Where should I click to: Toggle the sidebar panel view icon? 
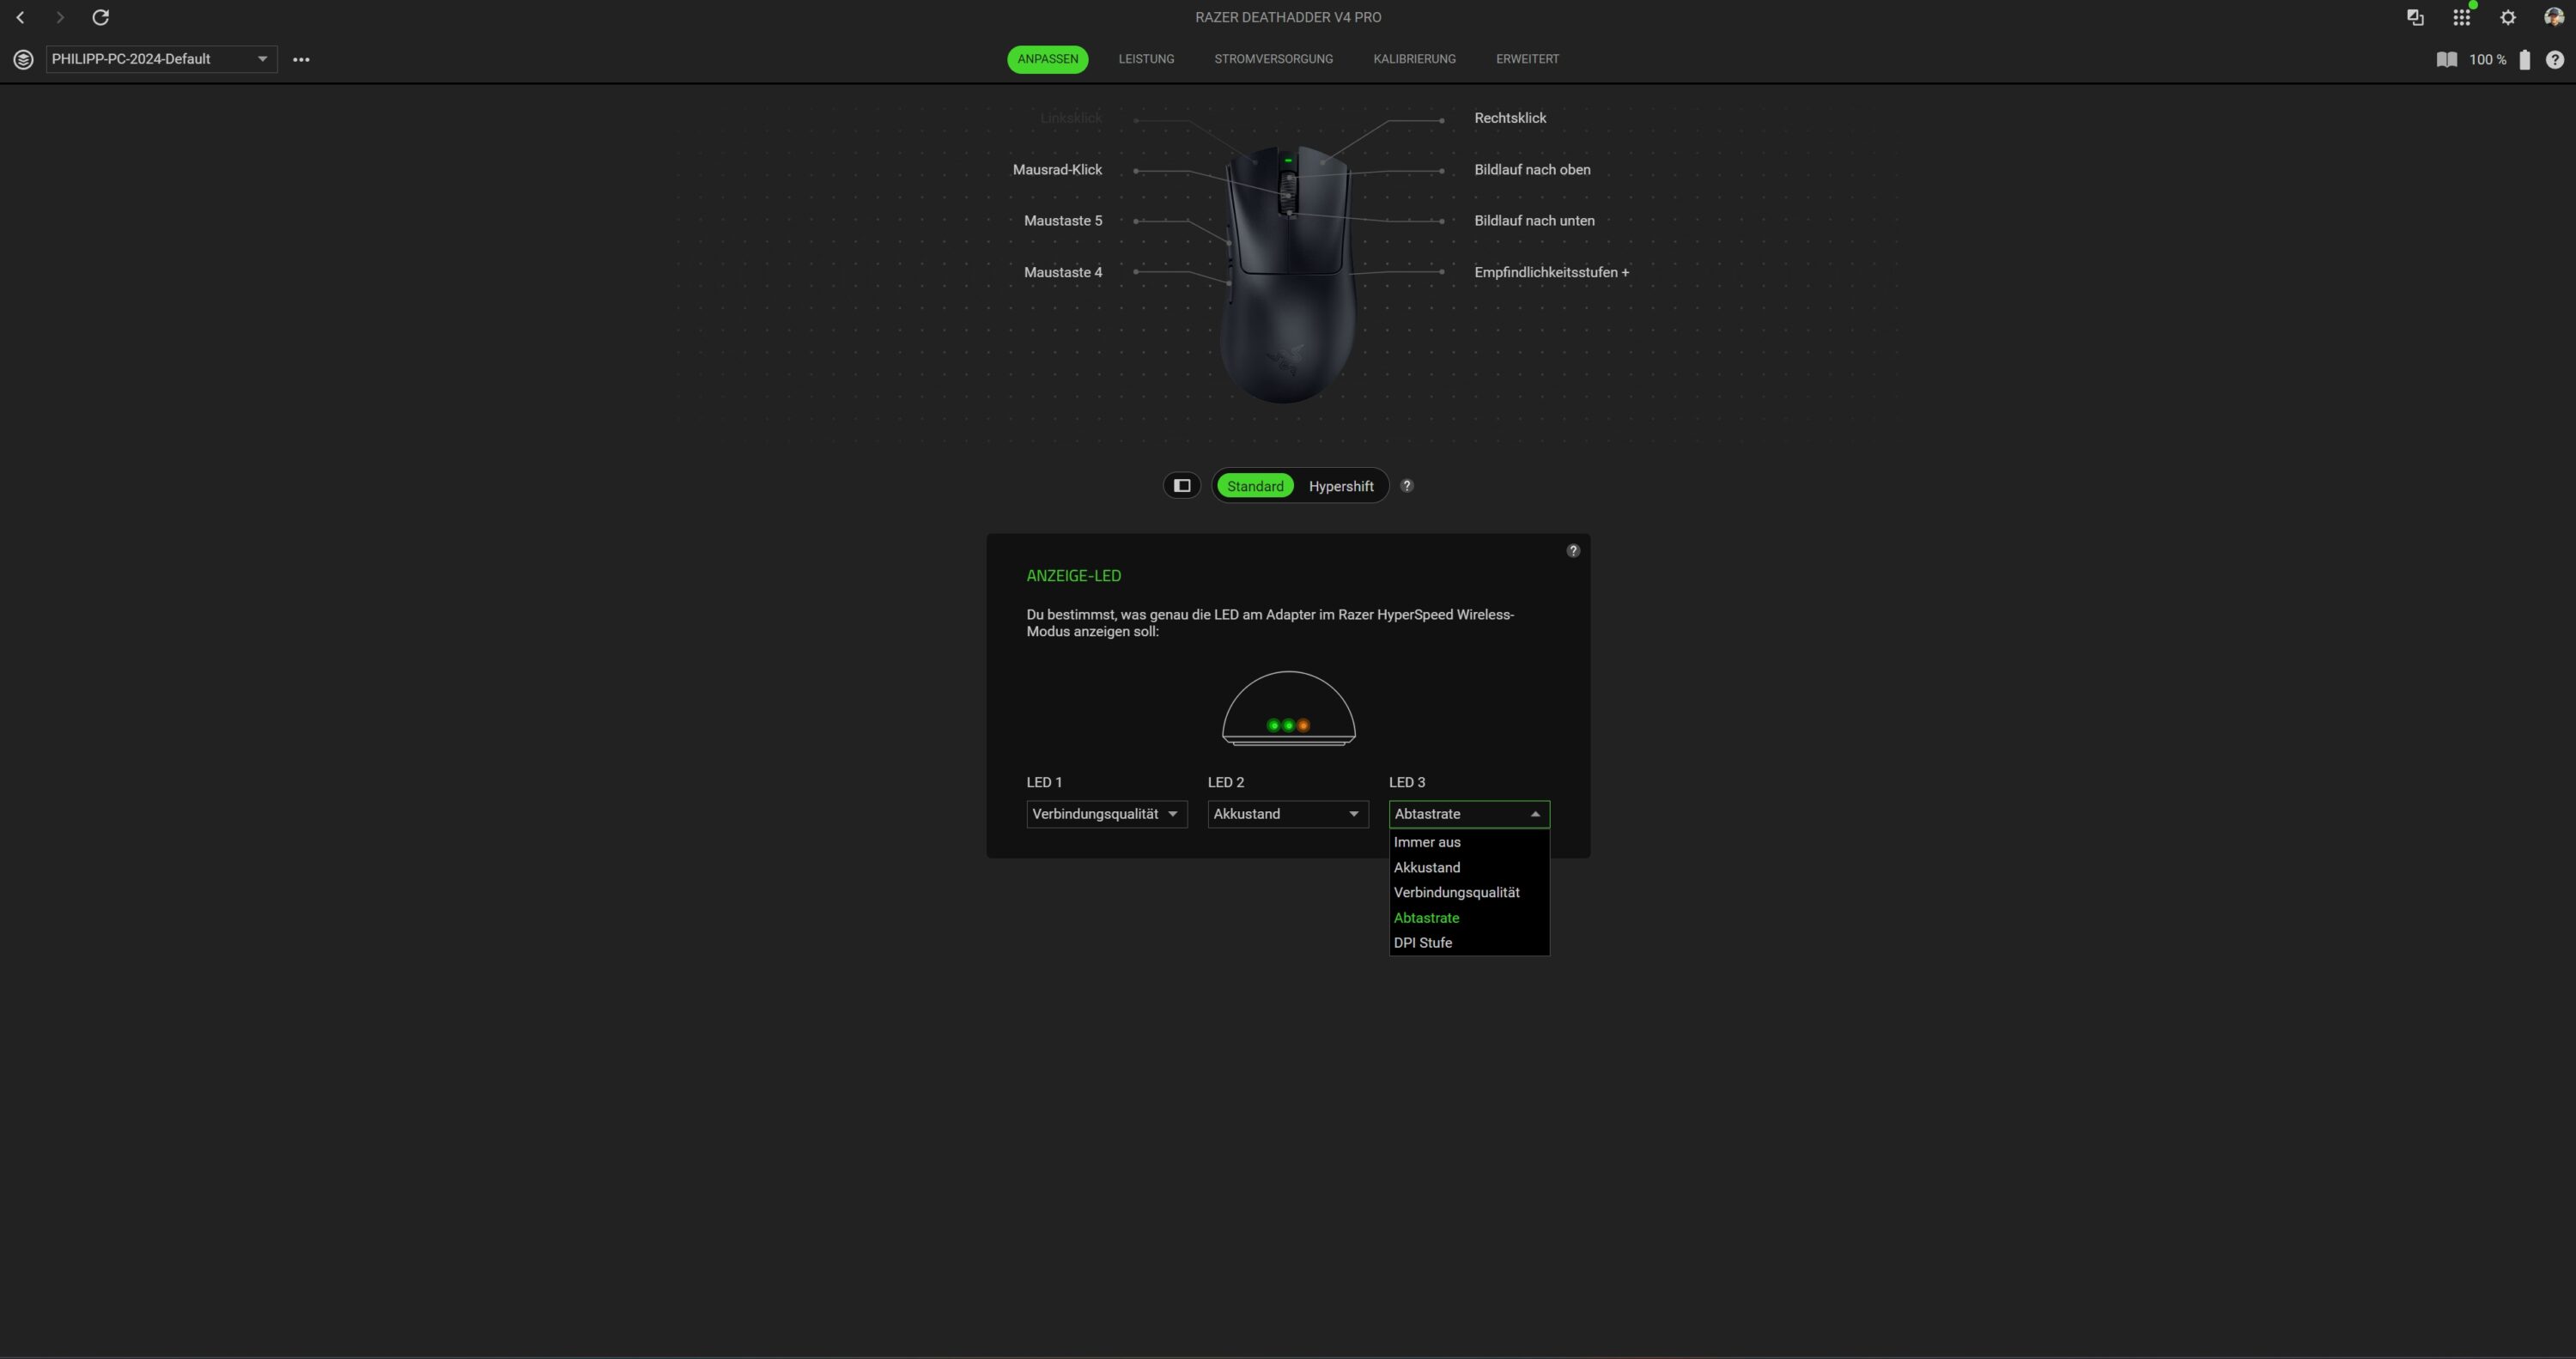[x=1182, y=486]
